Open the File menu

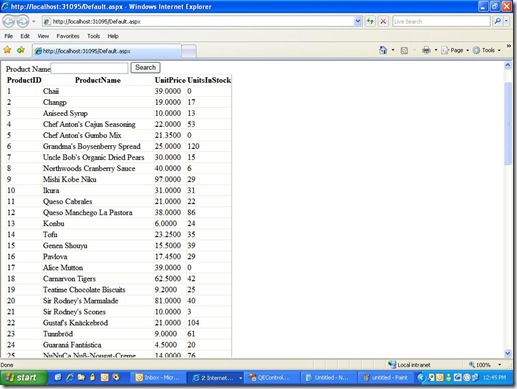point(9,36)
